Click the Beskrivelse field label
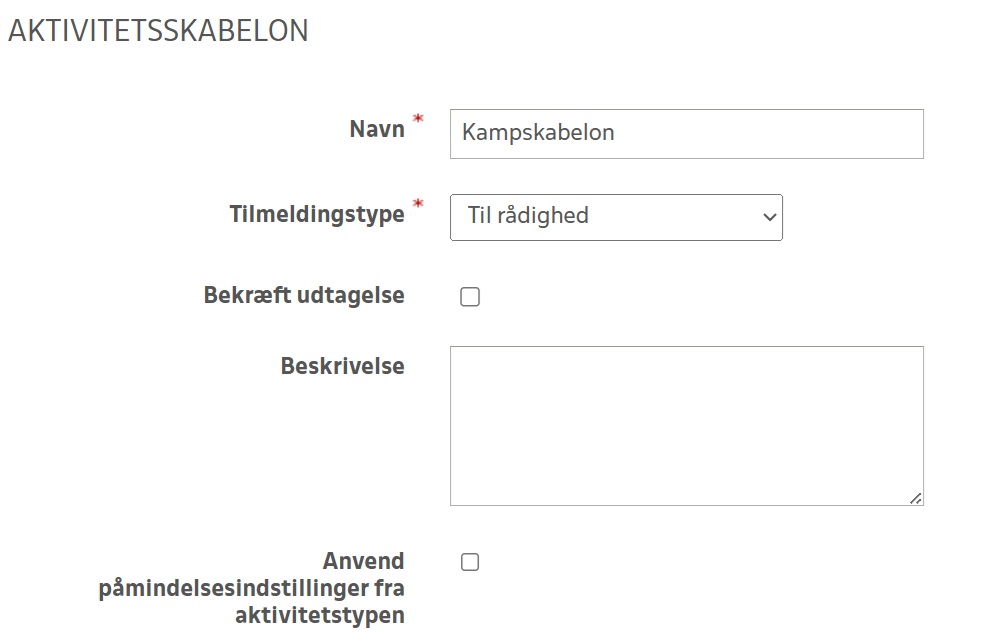 coord(342,366)
